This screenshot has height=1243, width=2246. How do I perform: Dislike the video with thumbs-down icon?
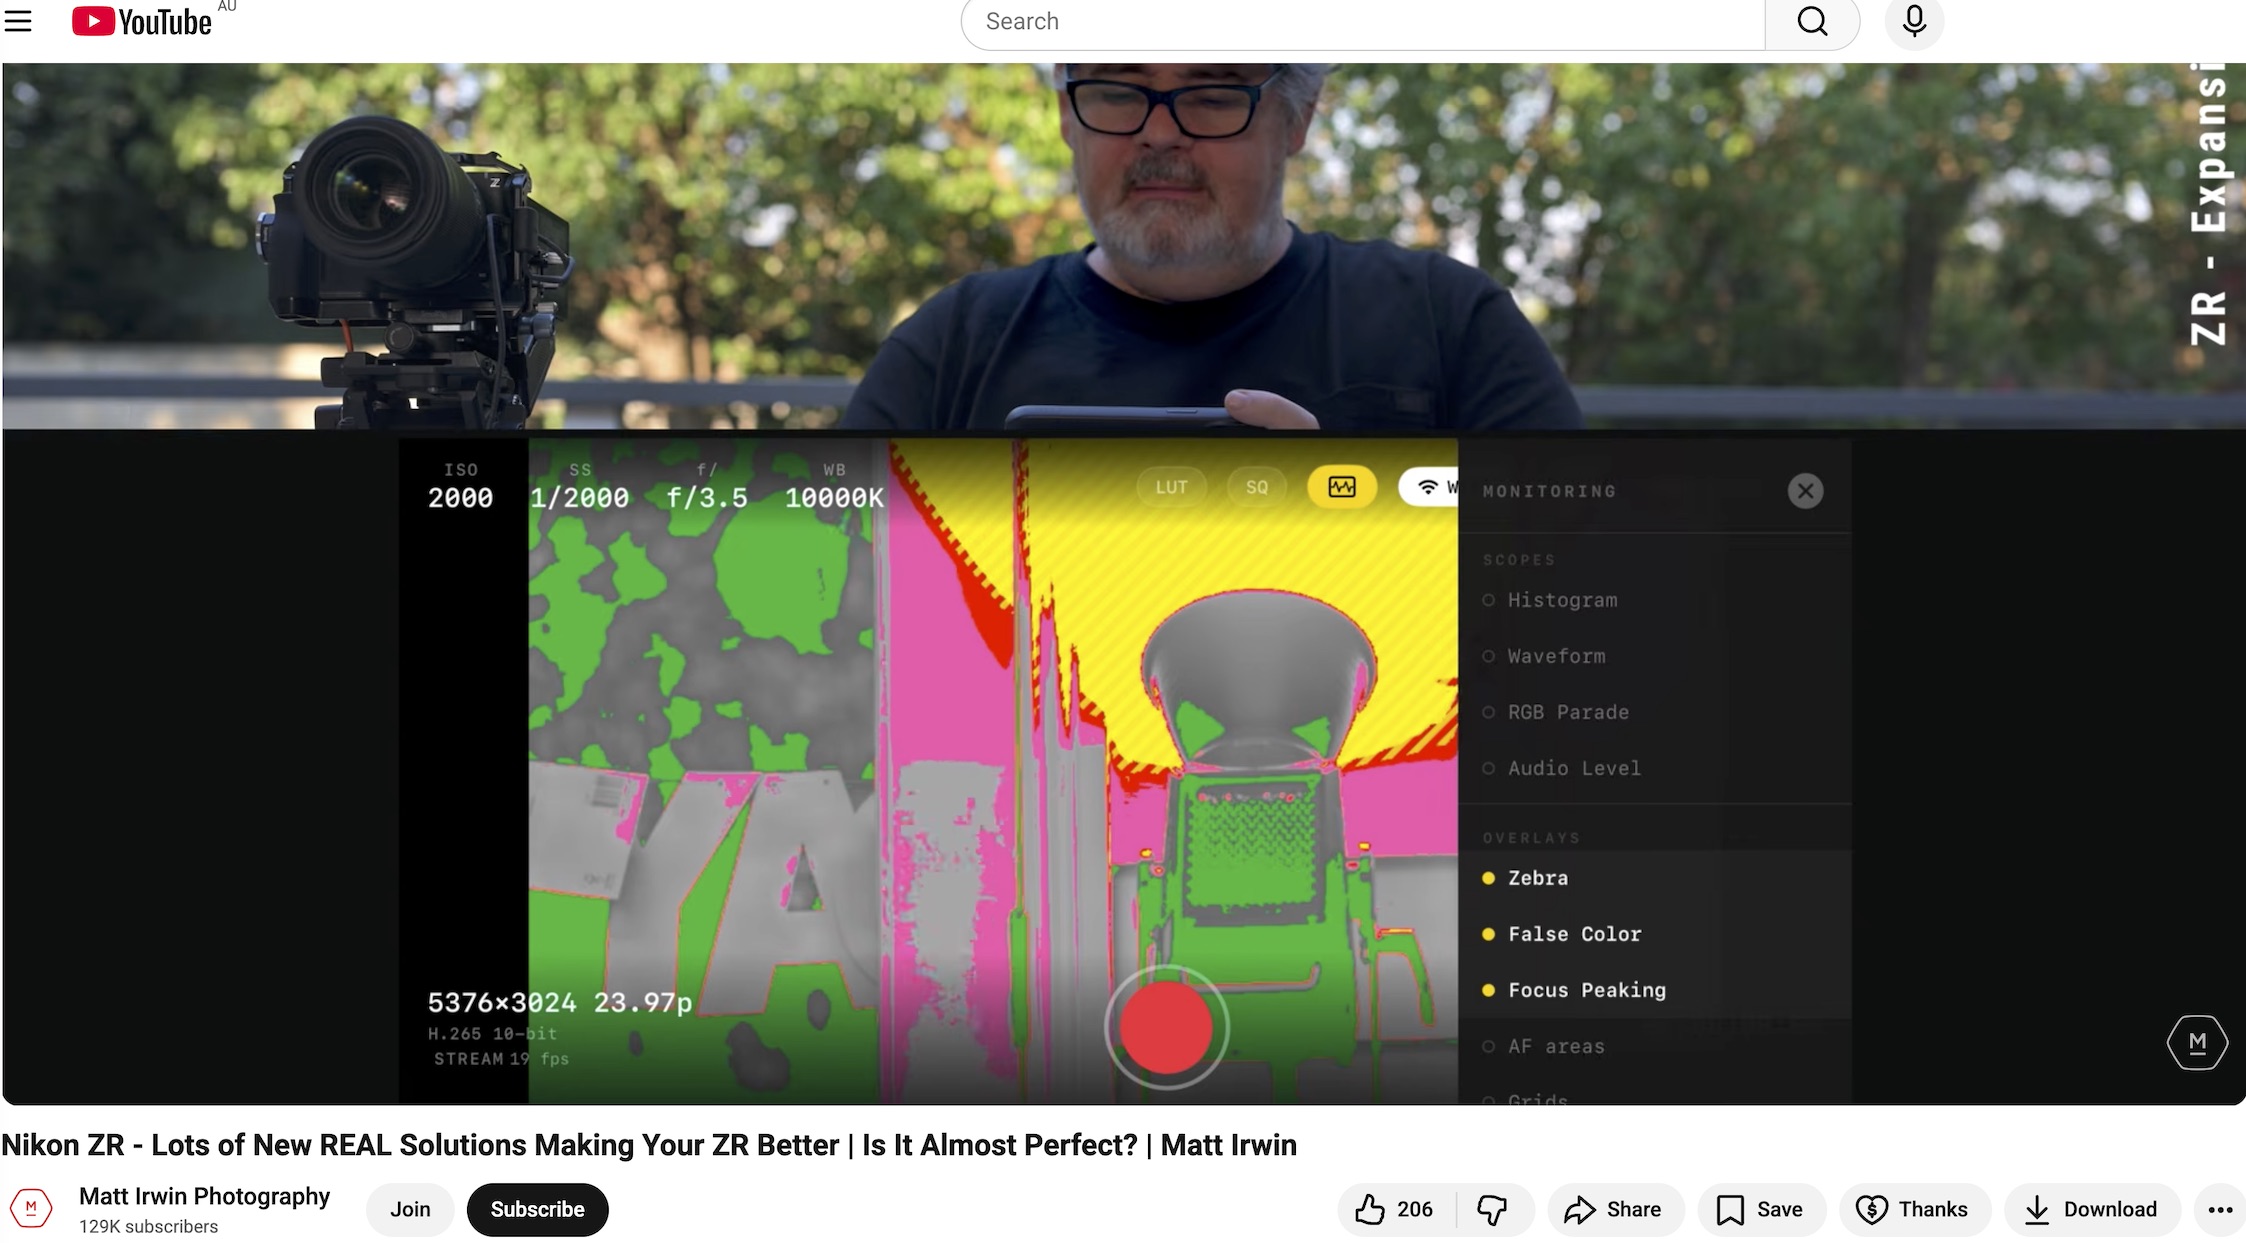[1493, 1209]
